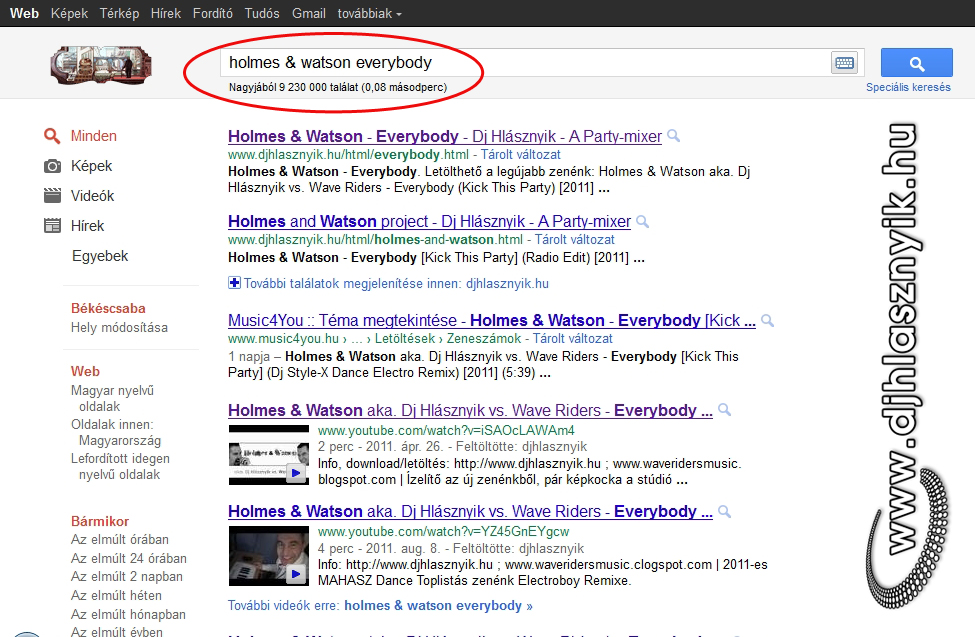Click the Képek camera icon

pyautogui.click(x=52, y=166)
